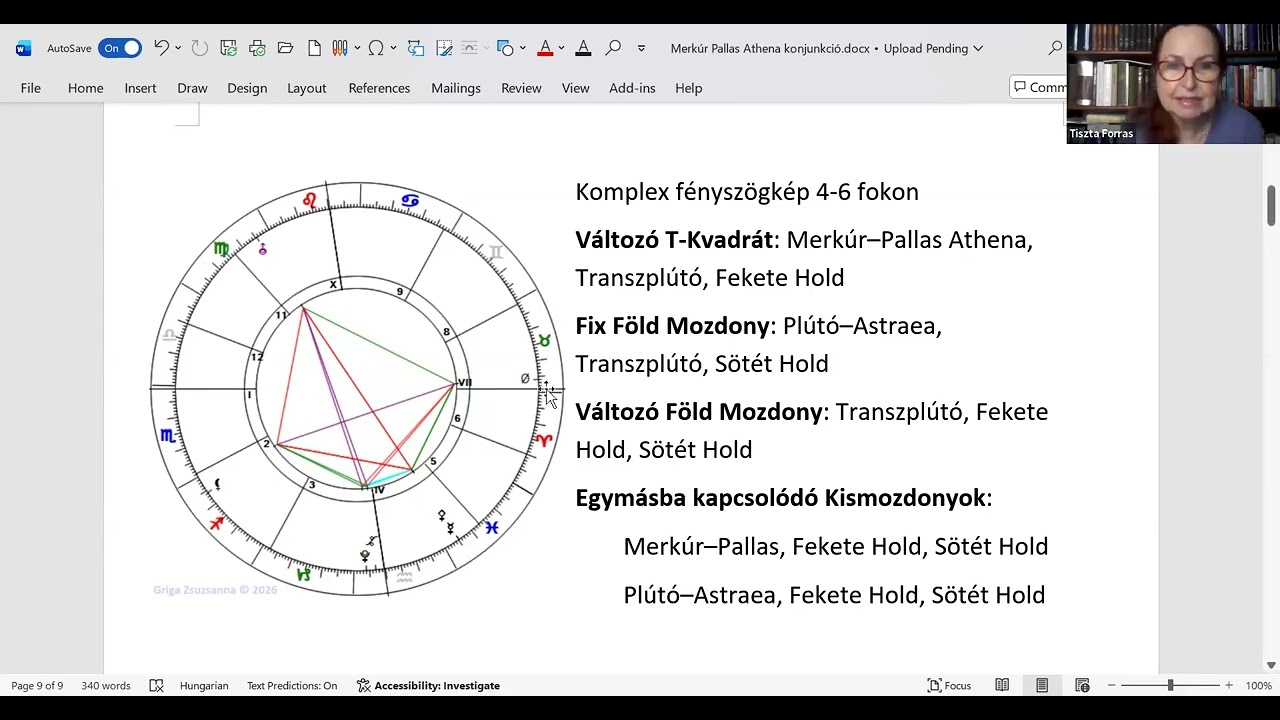Click the Redo icon
Image resolution: width=1280 pixels, height=720 pixels.
[199, 48]
